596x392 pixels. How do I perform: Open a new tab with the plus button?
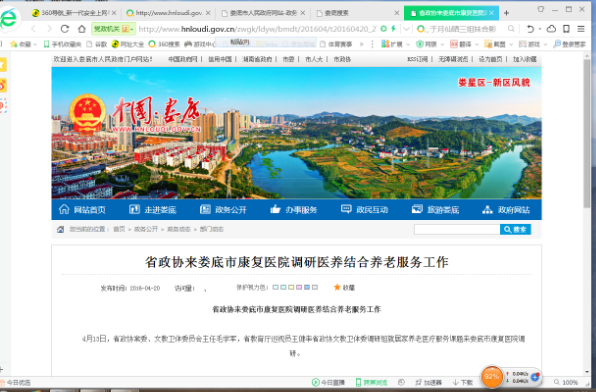(506, 13)
